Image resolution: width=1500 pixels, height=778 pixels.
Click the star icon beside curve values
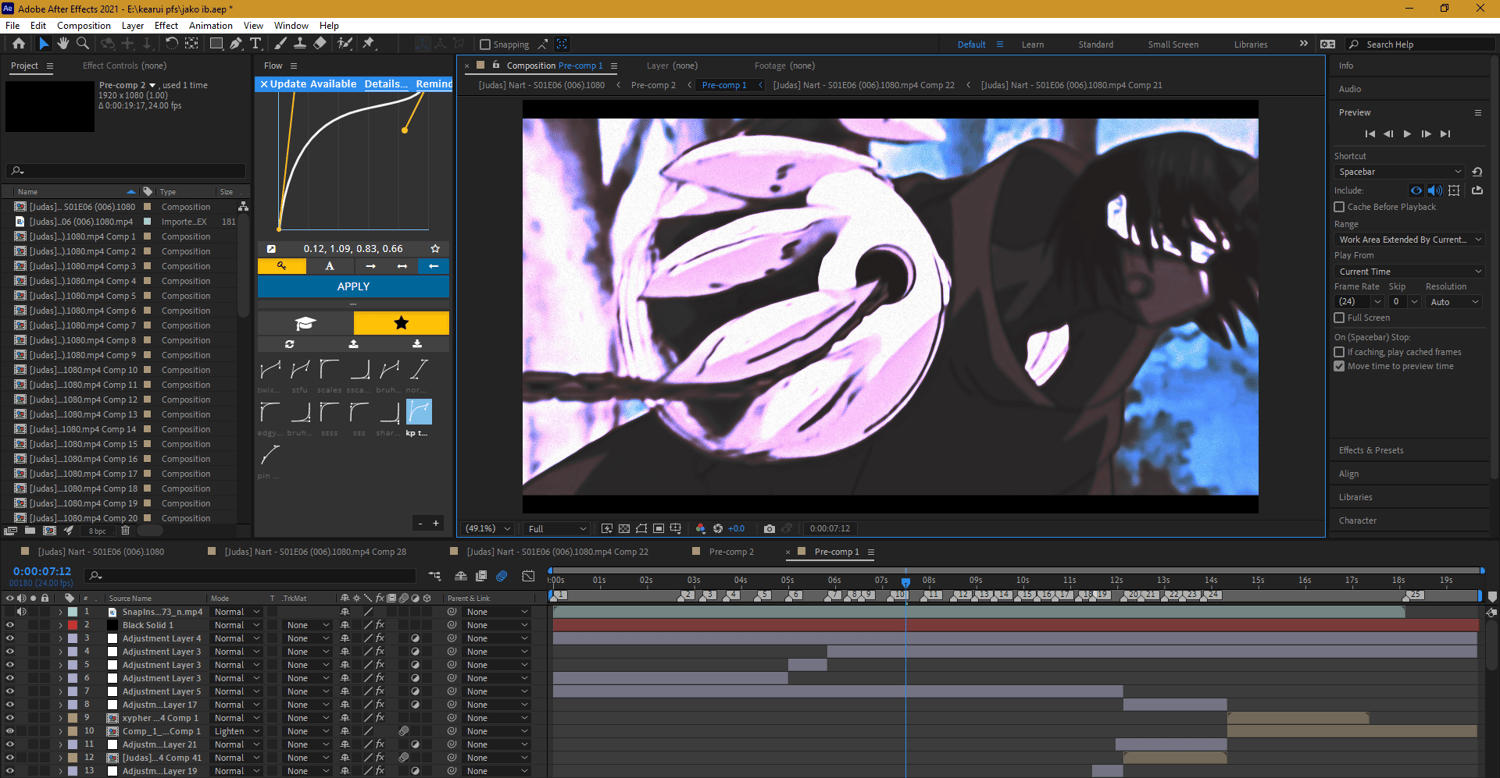pyautogui.click(x=435, y=248)
